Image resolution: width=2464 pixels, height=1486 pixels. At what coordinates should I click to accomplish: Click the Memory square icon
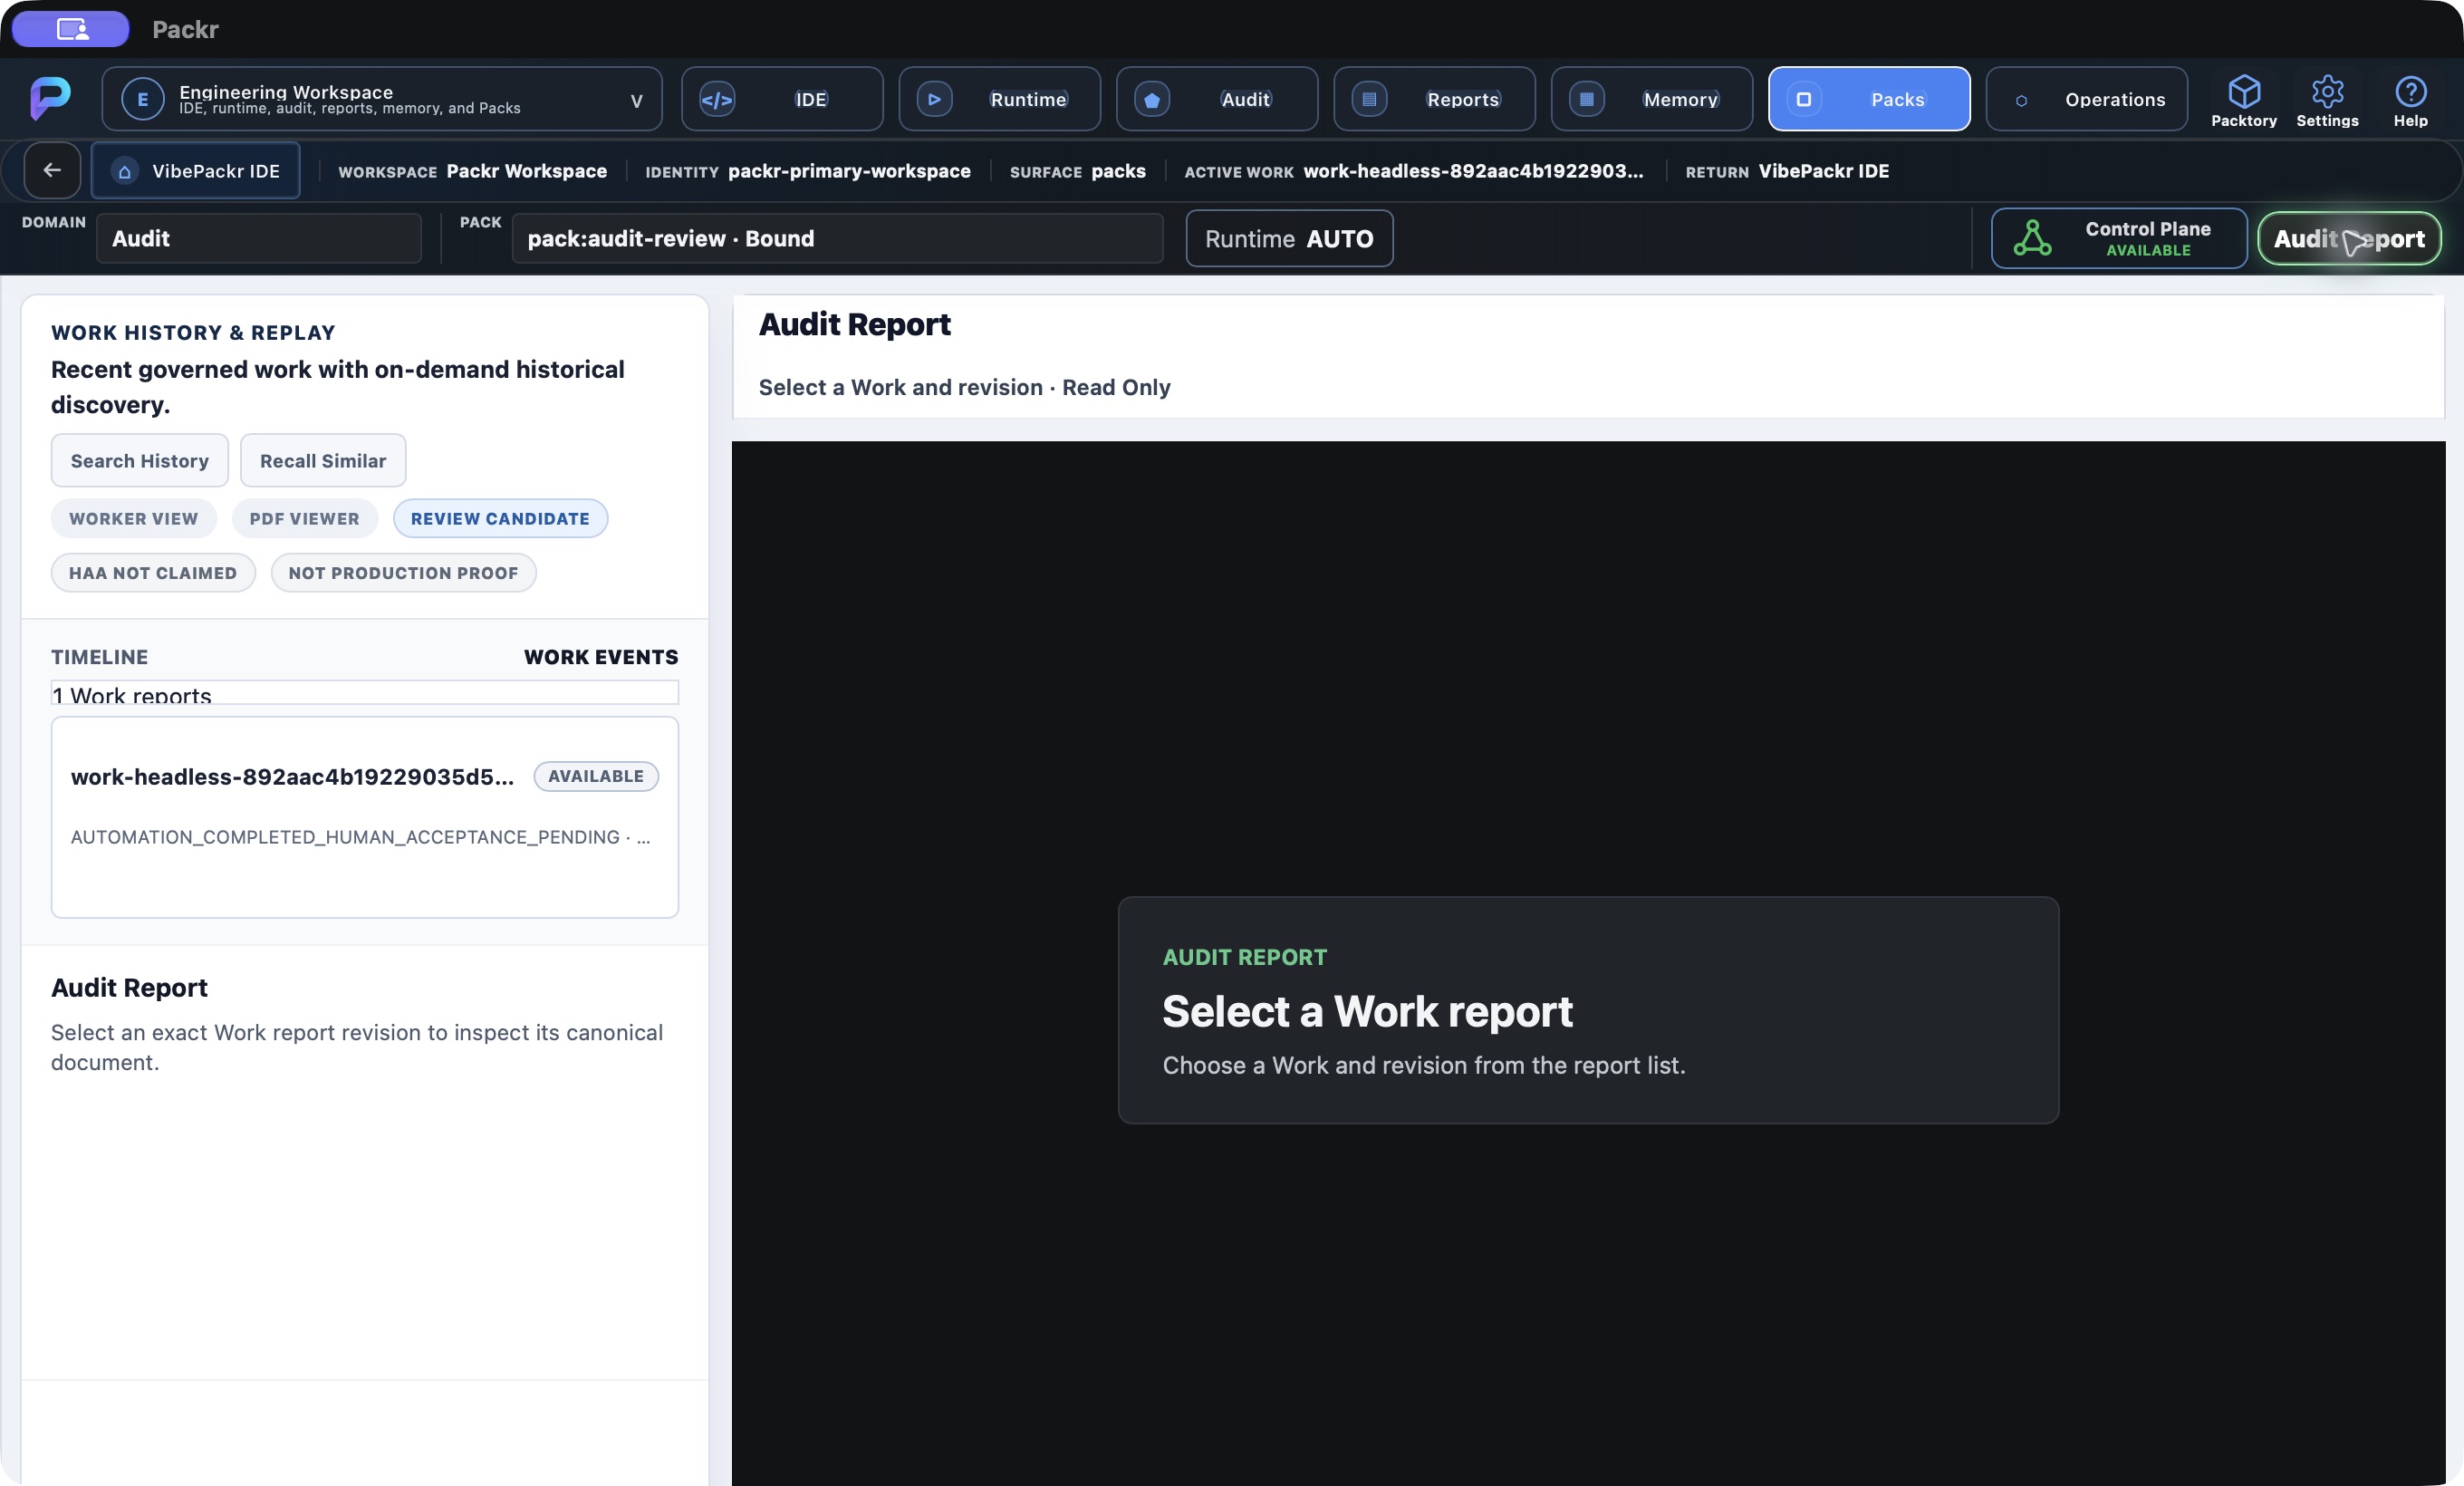[1586, 99]
